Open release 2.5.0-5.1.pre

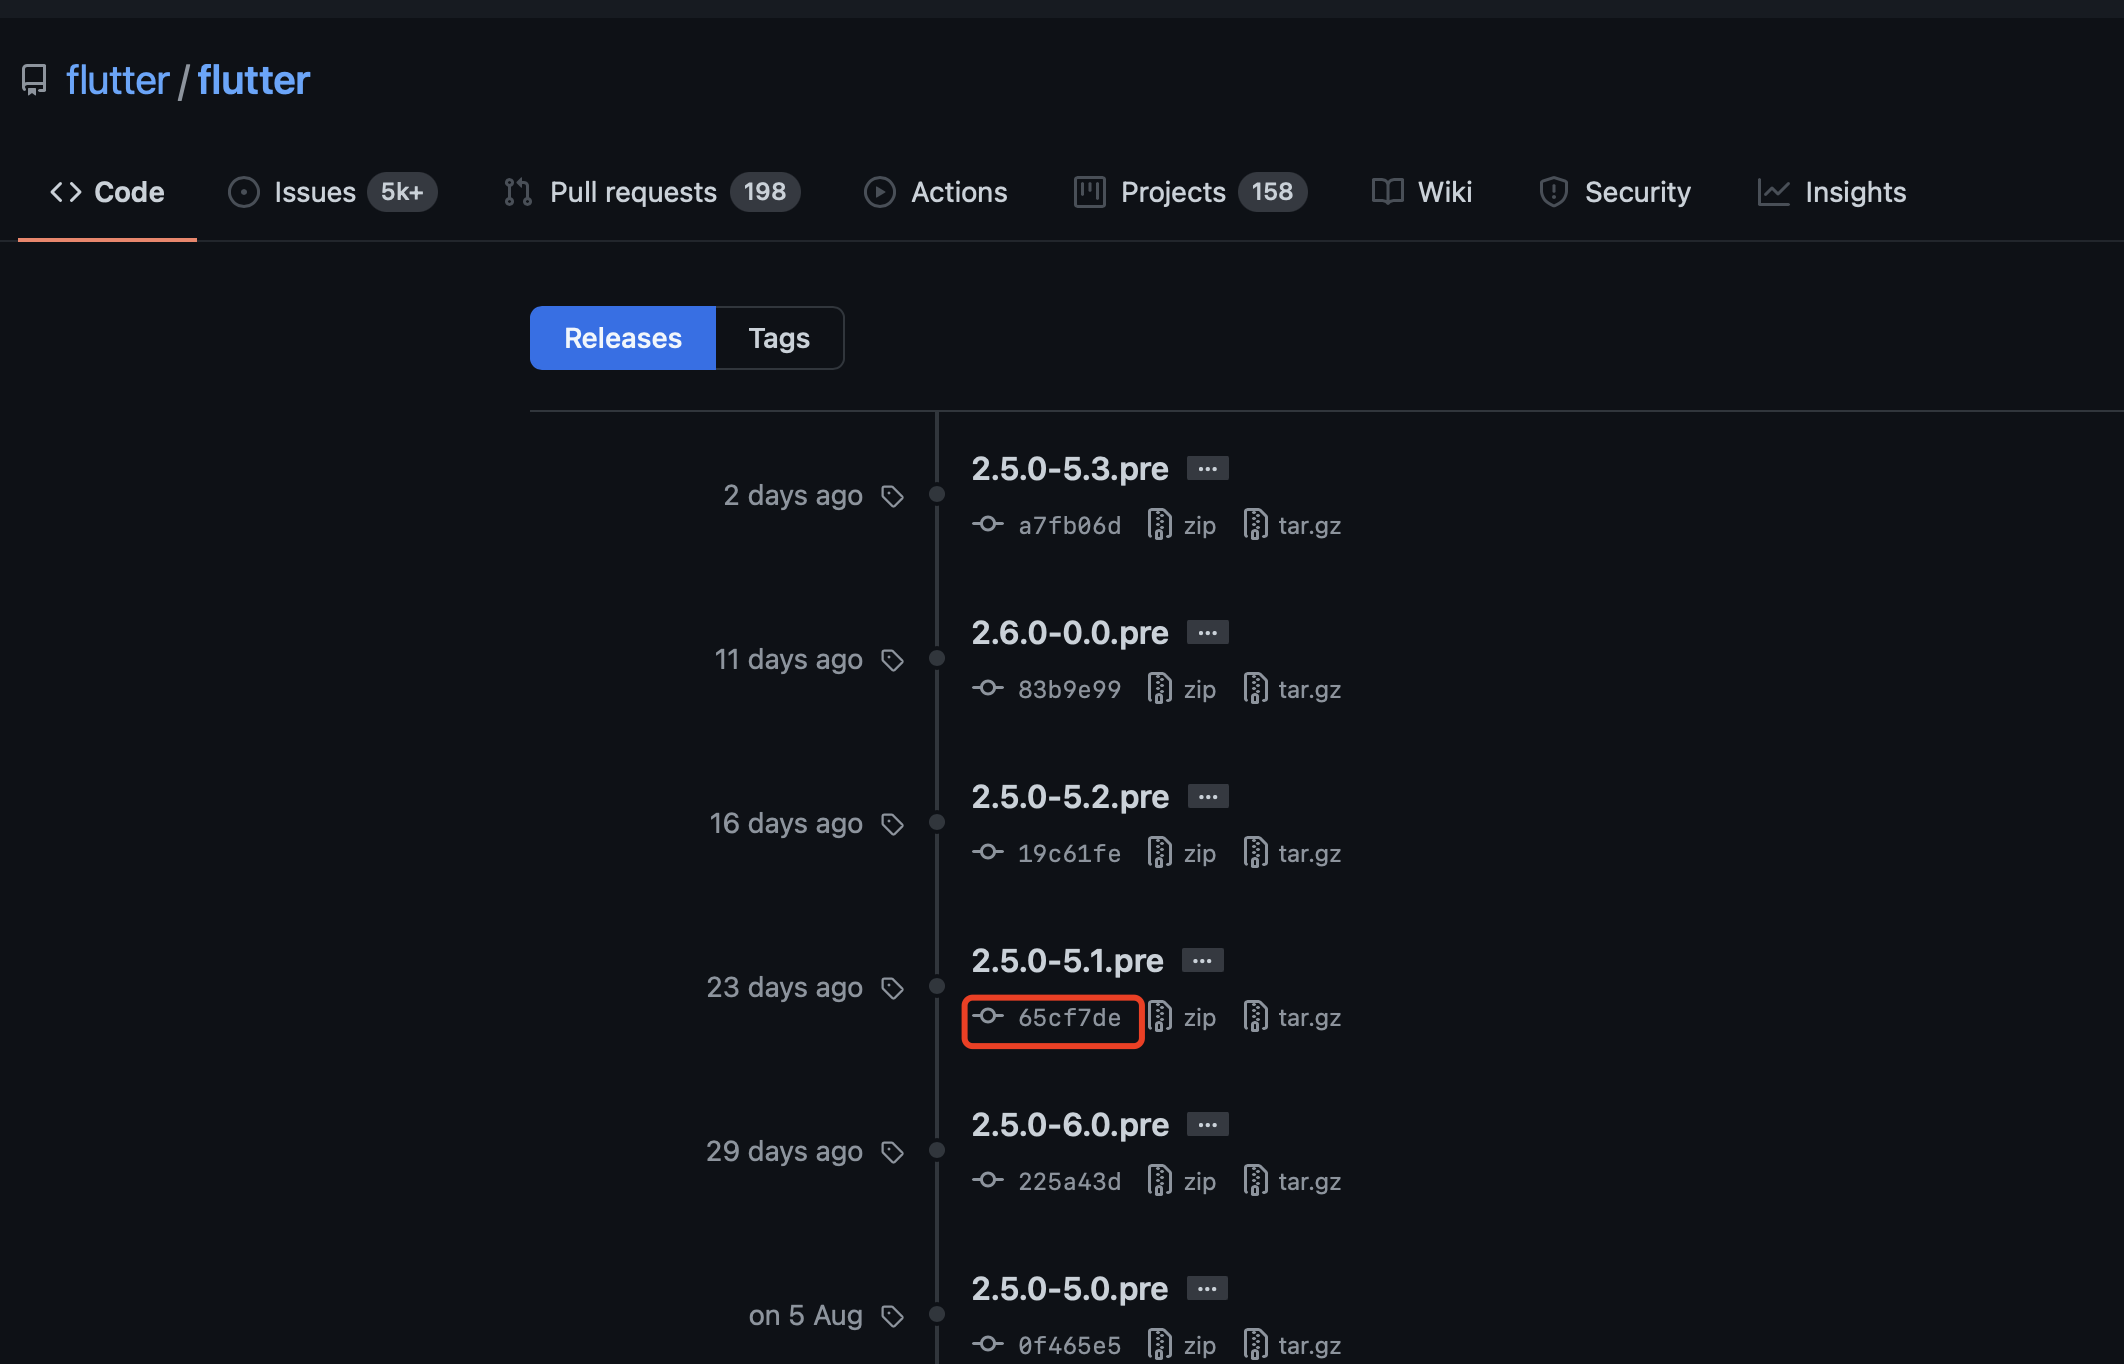(x=1067, y=960)
